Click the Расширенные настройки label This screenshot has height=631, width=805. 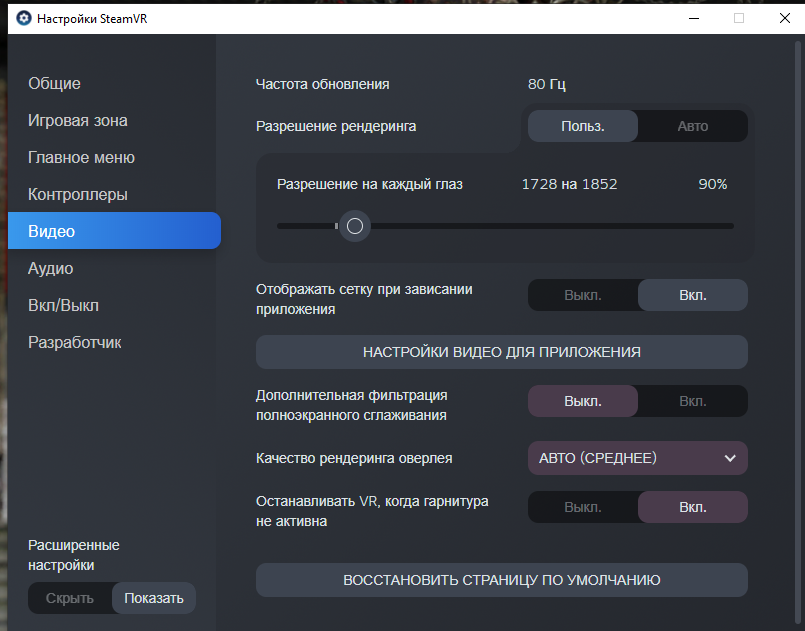(x=73, y=555)
